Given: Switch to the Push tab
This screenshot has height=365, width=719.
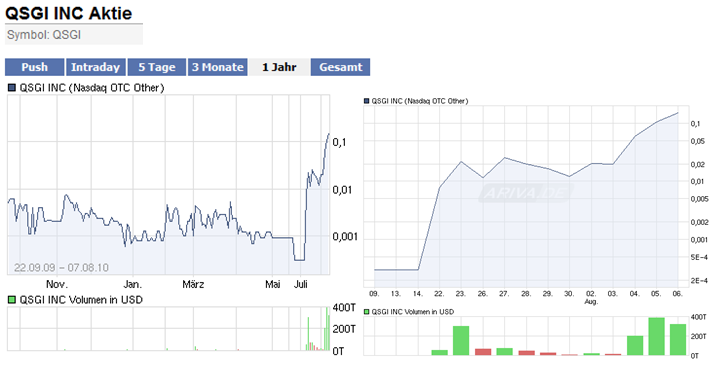Looking at the screenshot, I should pyautogui.click(x=34, y=67).
